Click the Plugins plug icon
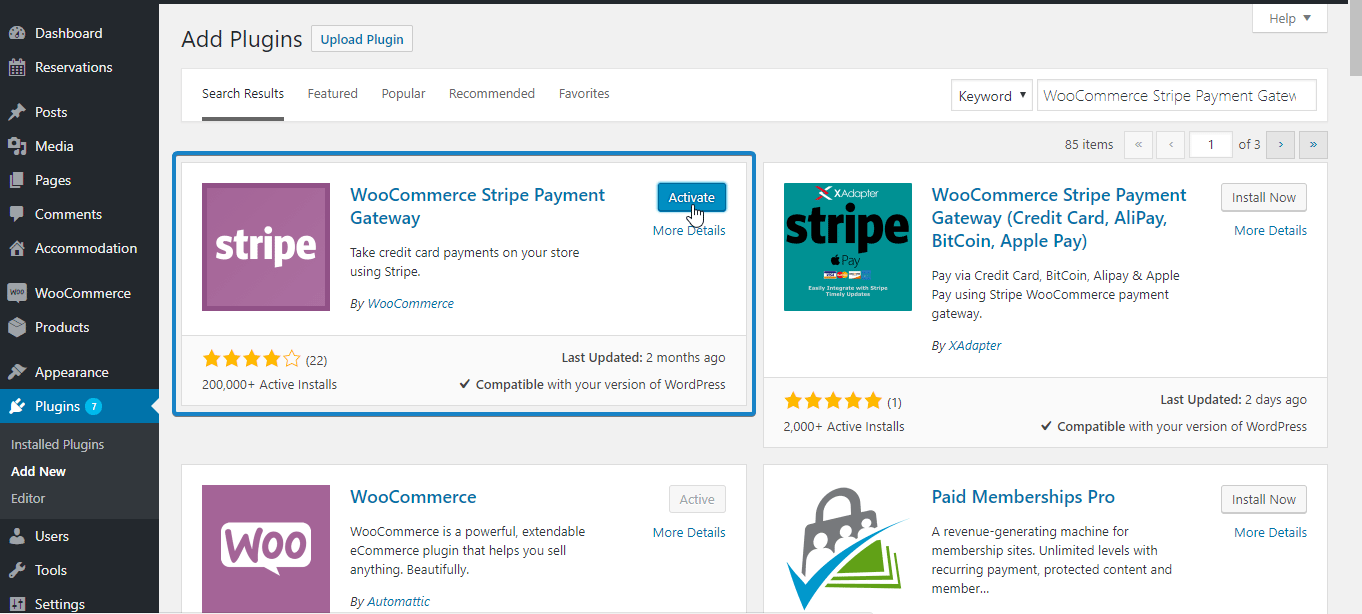 17,406
